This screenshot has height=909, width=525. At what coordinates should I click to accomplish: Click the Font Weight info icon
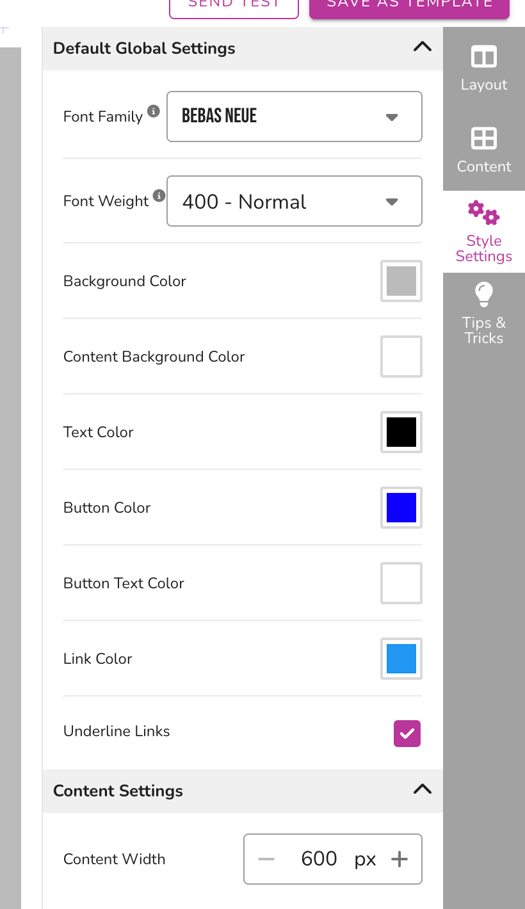pyautogui.click(x=159, y=195)
